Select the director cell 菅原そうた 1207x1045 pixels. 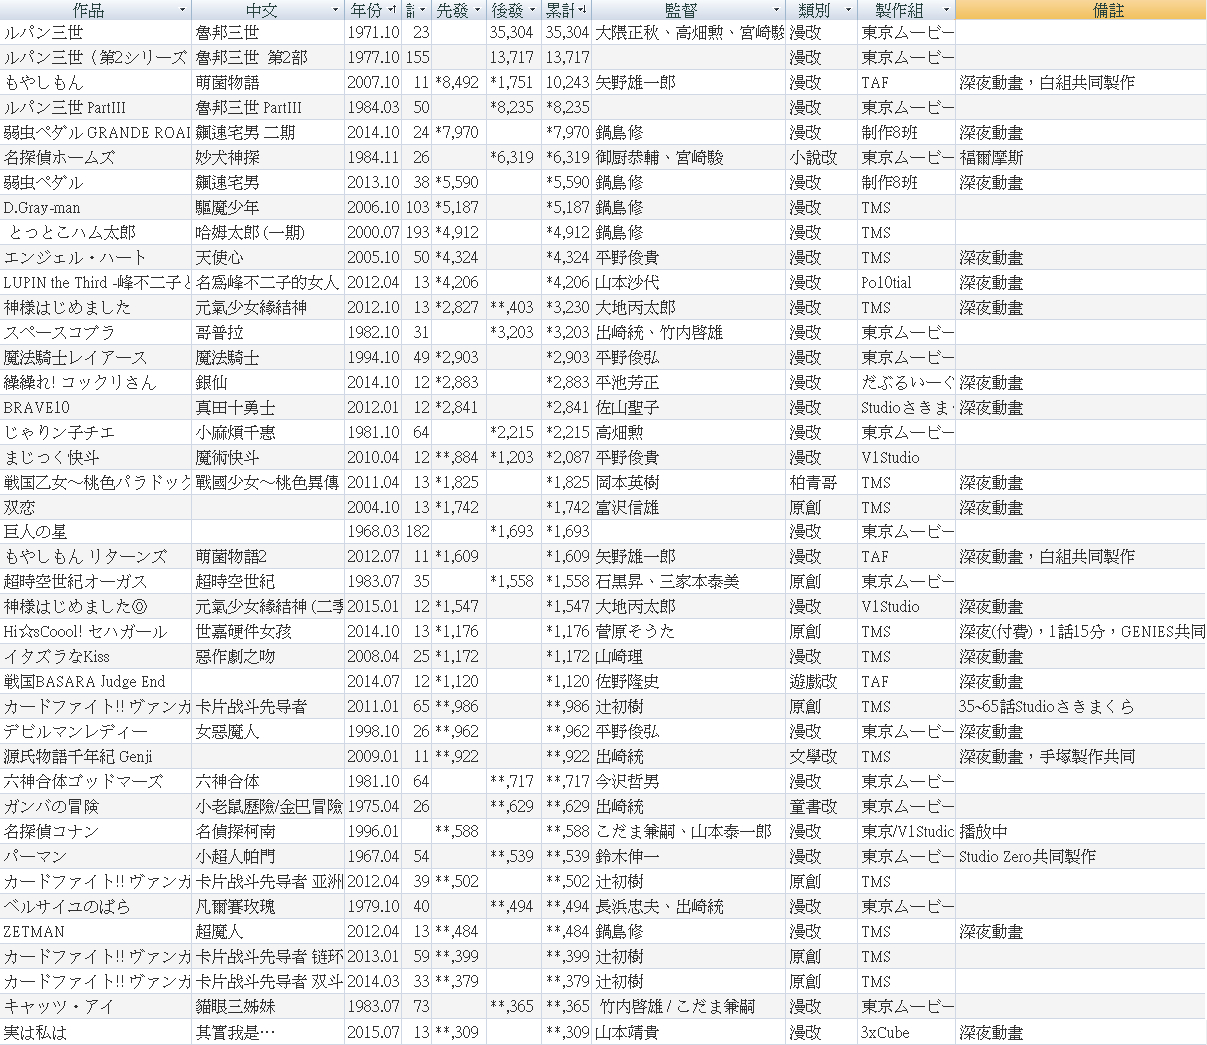tap(689, 631)
